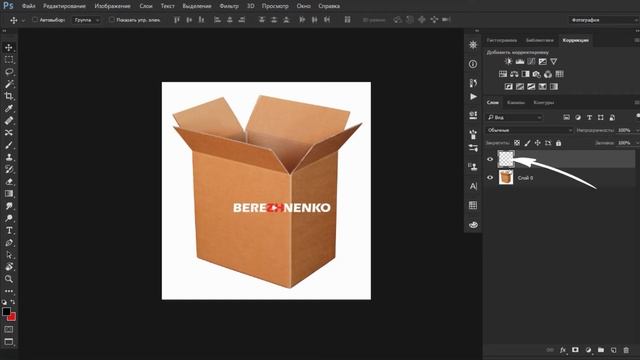Open the Info panel icon in side strip
The width and height of the screenshot is (640, 360).
(473, 64)
